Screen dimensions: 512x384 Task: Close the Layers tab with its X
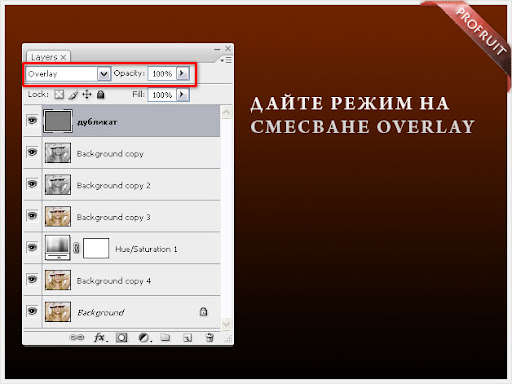click(x=63, y=57)
